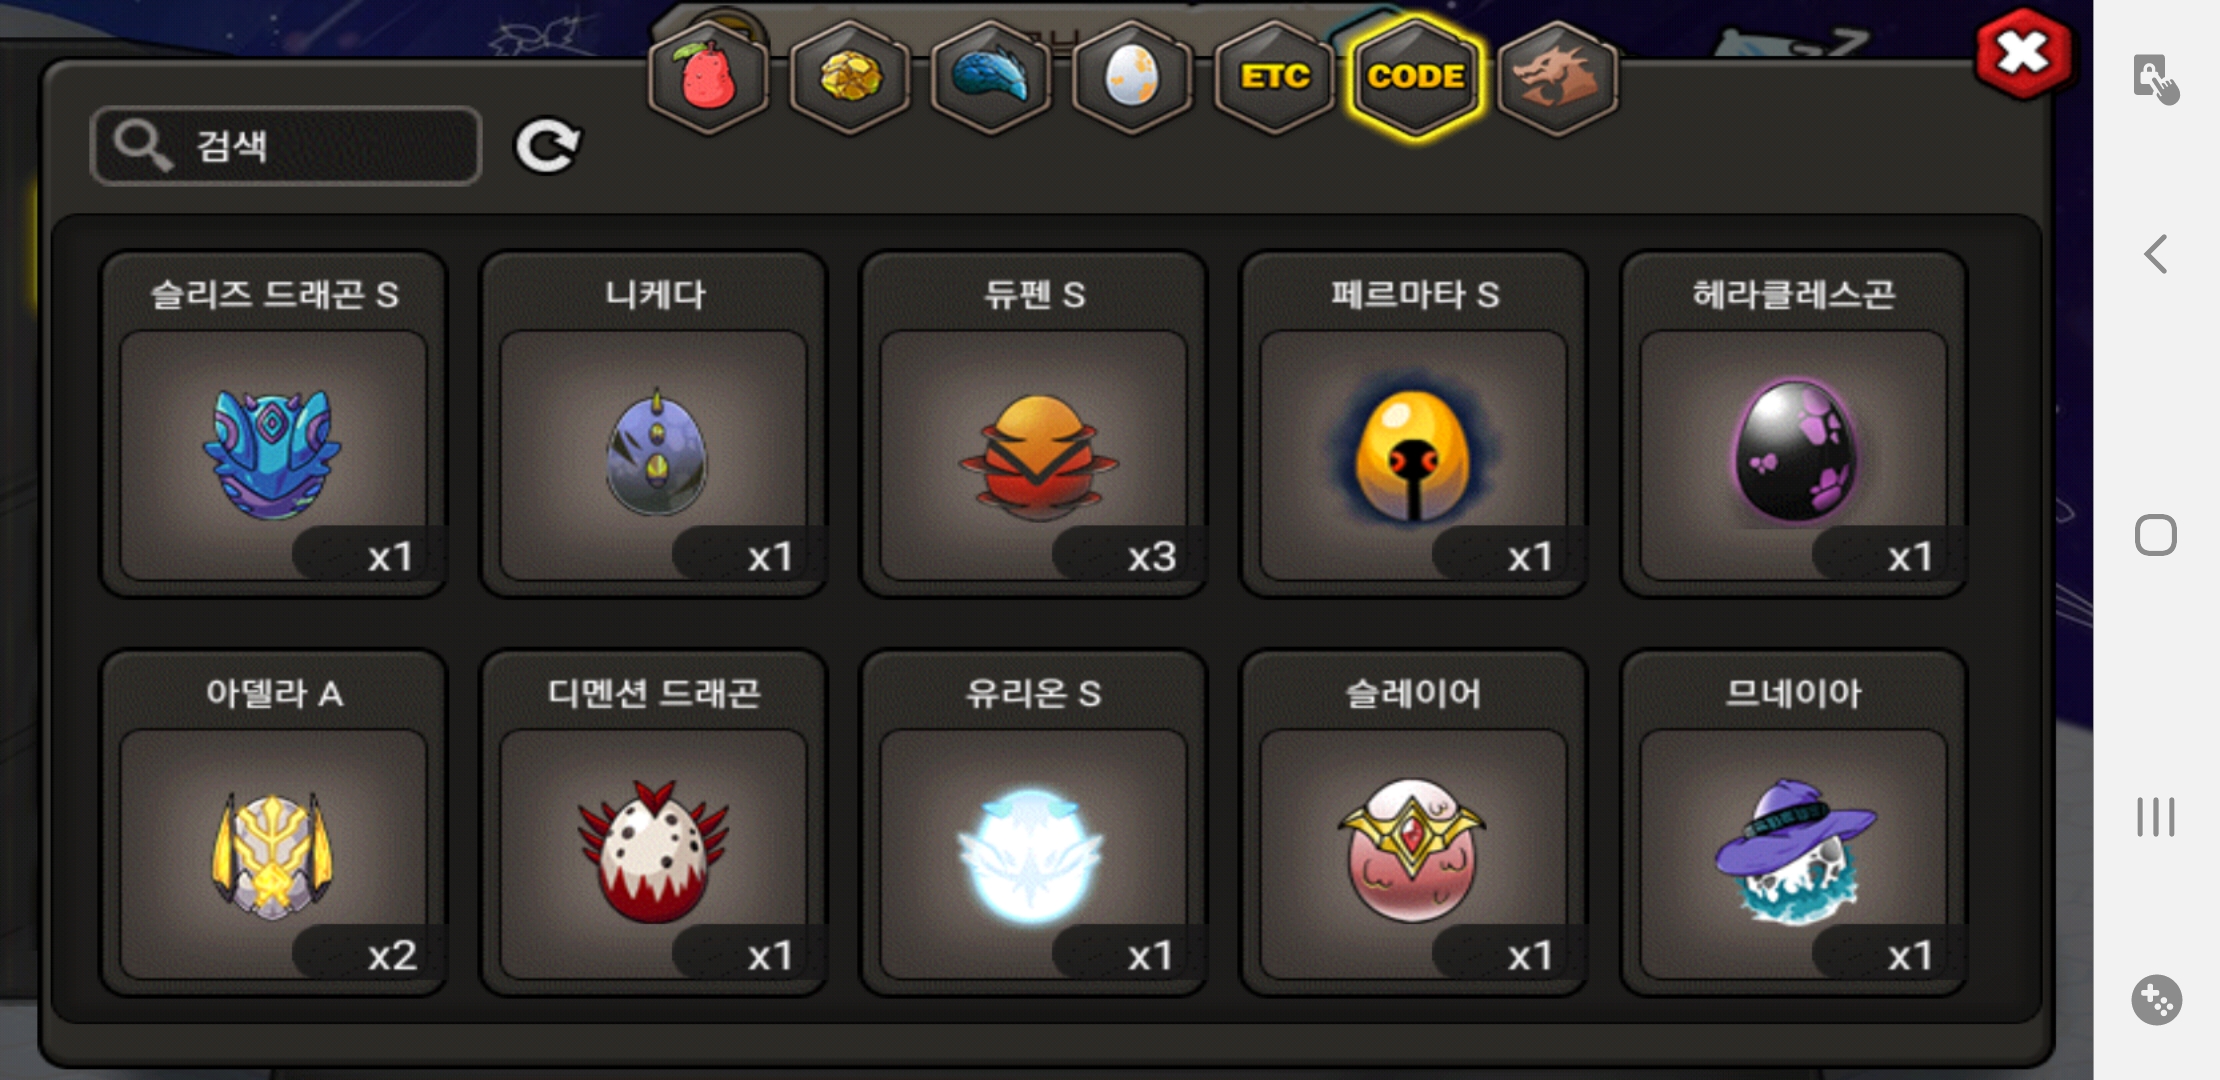Click the refresh arrow icon

[x=547, y=147]
